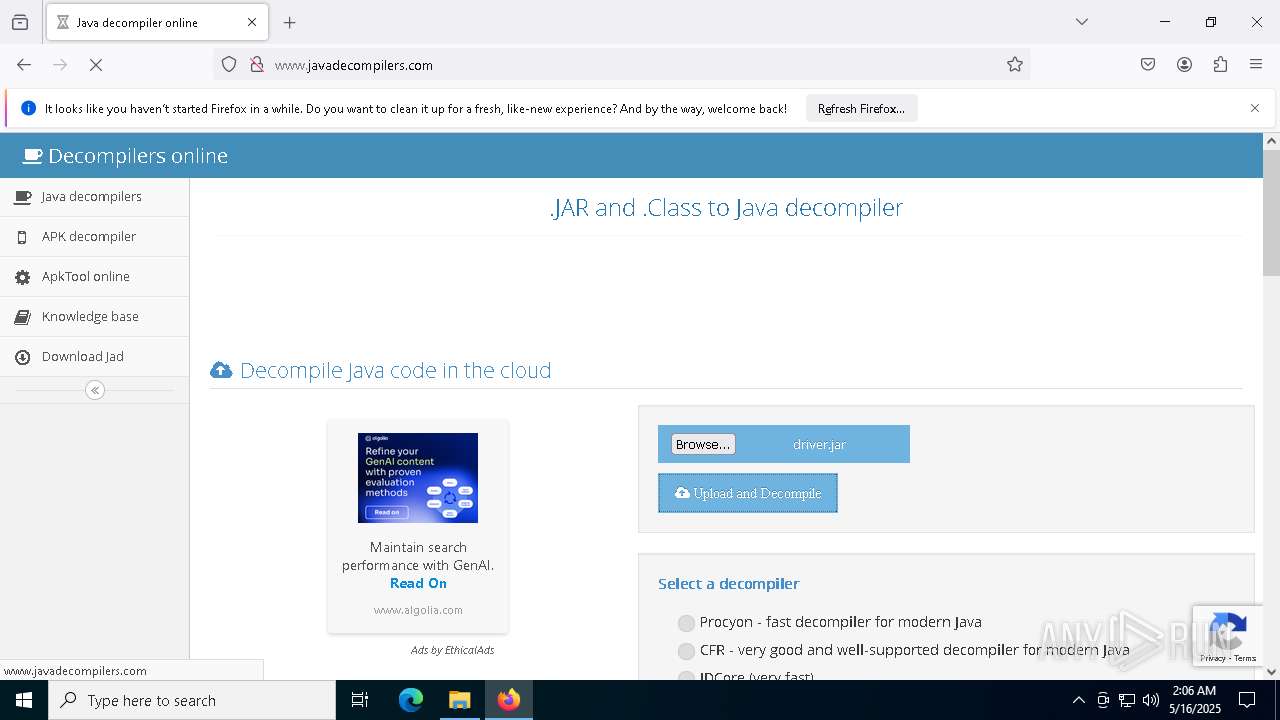Open Knowledge base in sidebar
Viewport: 1280px width, 720px height.
(x=94, y=317)
